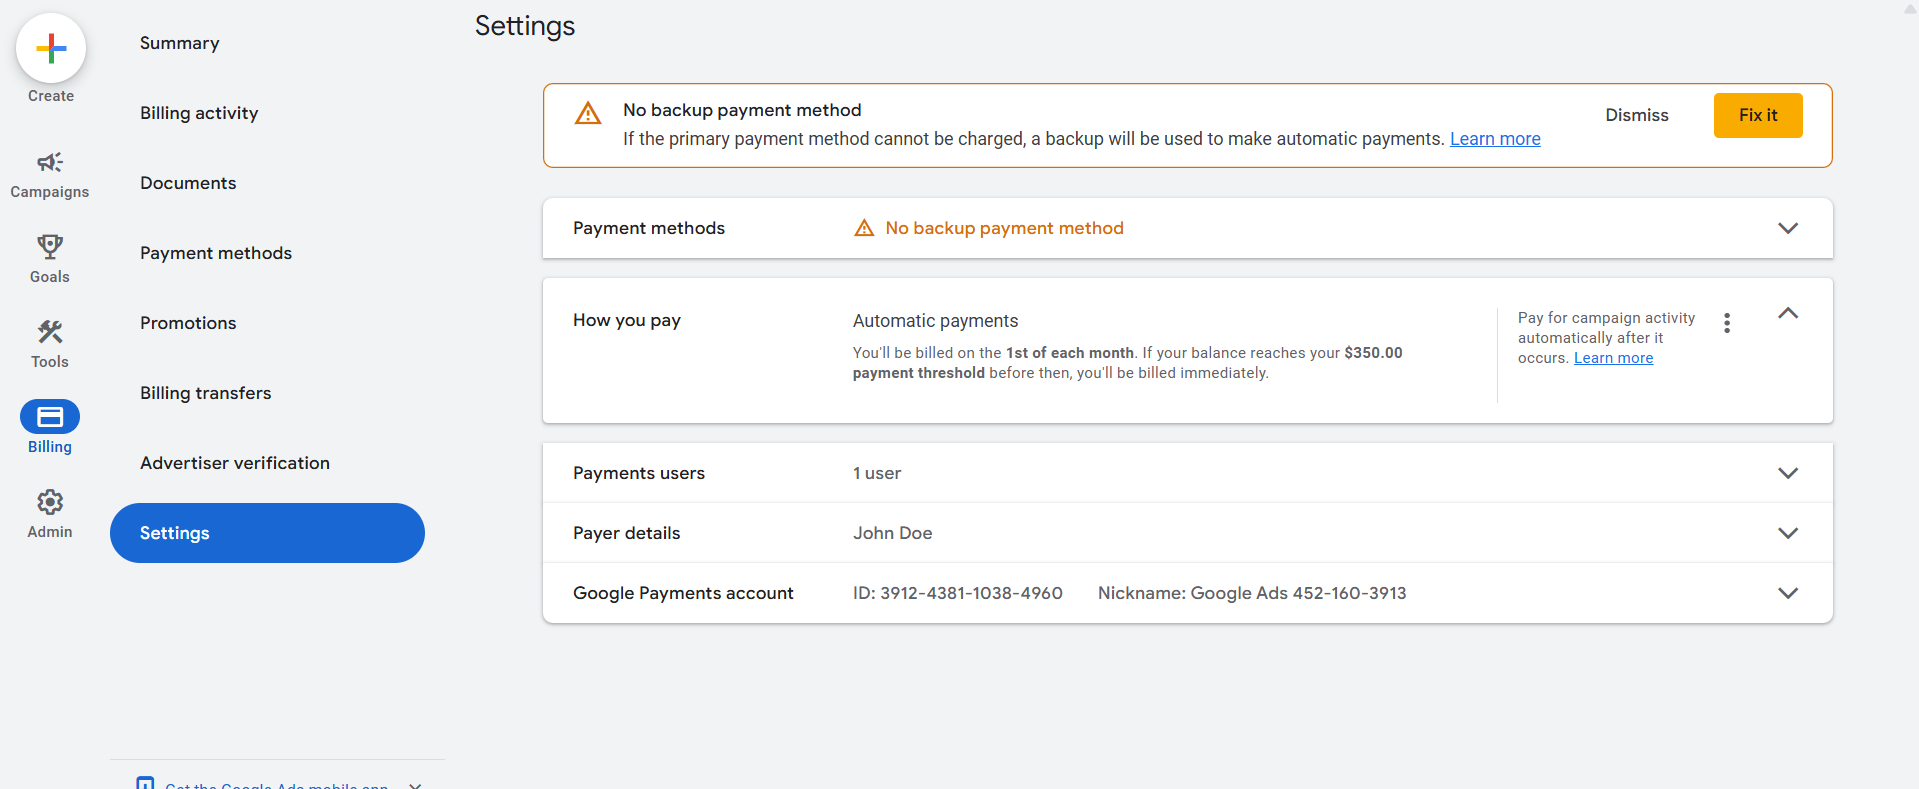Go to Billing transfers
The width and height of the screenshot is (1919, 789).
pyautogui.click(x=206, y=393)
